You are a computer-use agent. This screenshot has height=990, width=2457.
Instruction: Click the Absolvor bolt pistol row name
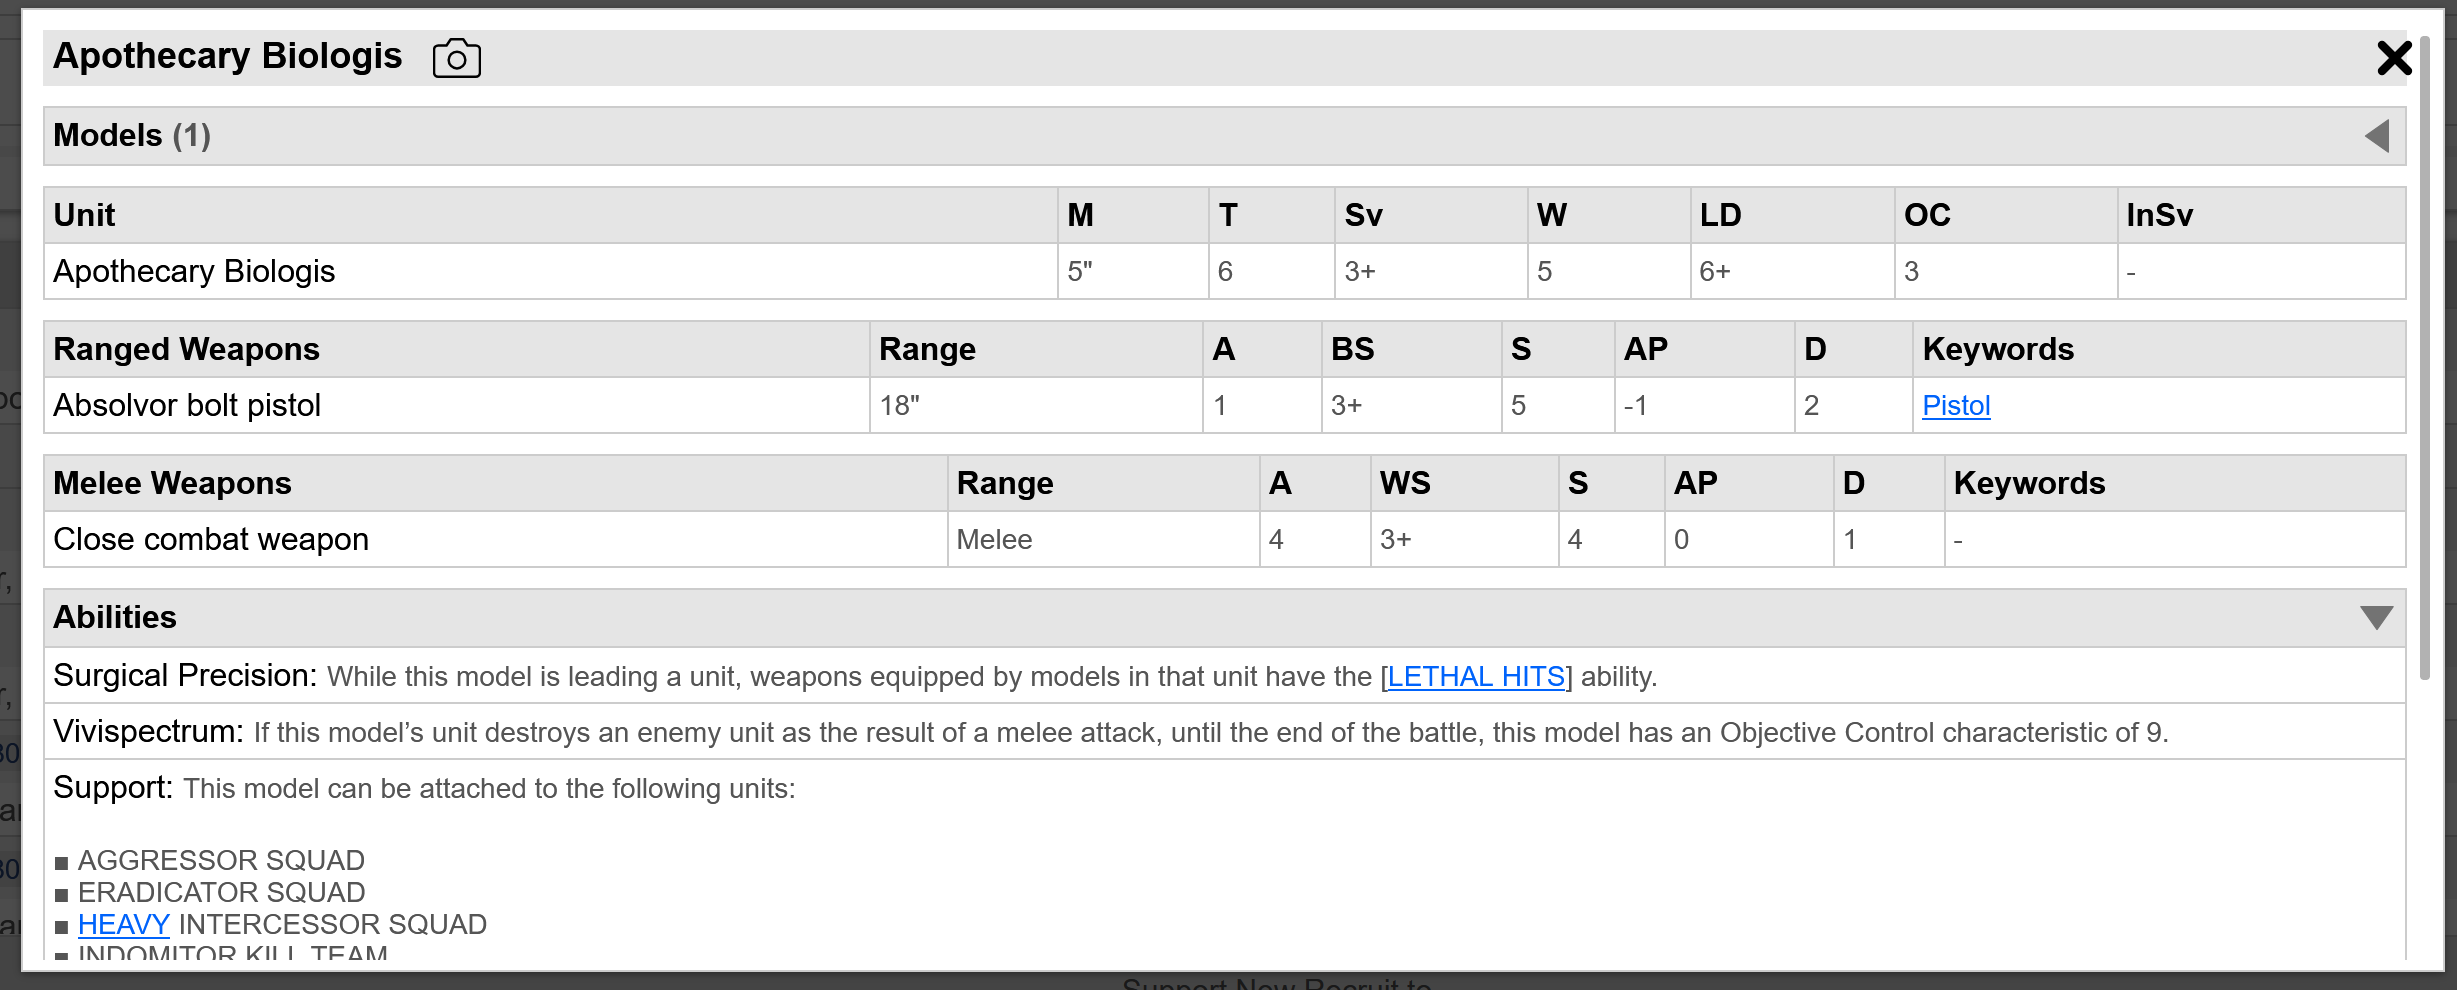187,405
